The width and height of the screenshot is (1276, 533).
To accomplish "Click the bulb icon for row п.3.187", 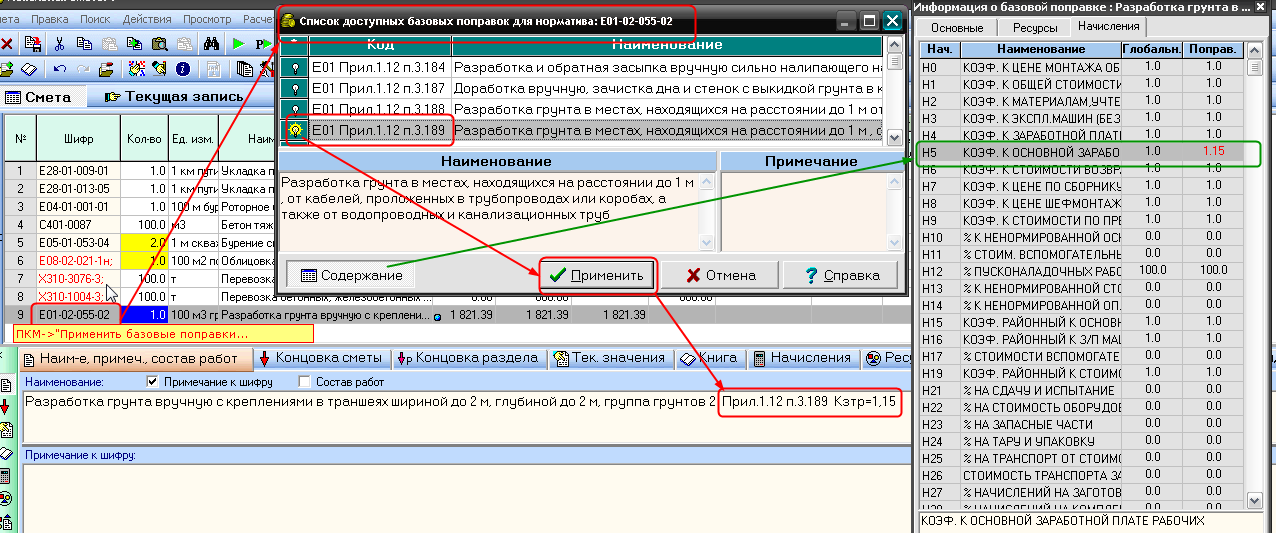I will coord(293,88).
